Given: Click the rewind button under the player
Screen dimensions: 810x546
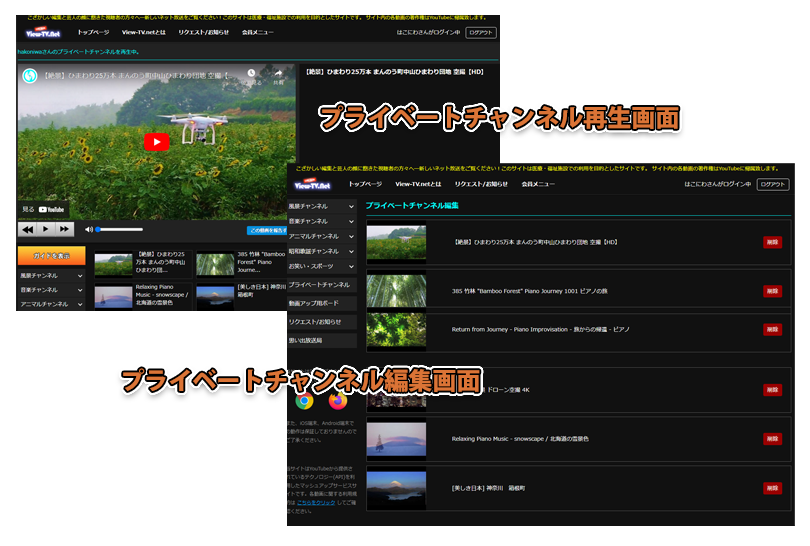Looking at the screenshot, I should [28, 229].
